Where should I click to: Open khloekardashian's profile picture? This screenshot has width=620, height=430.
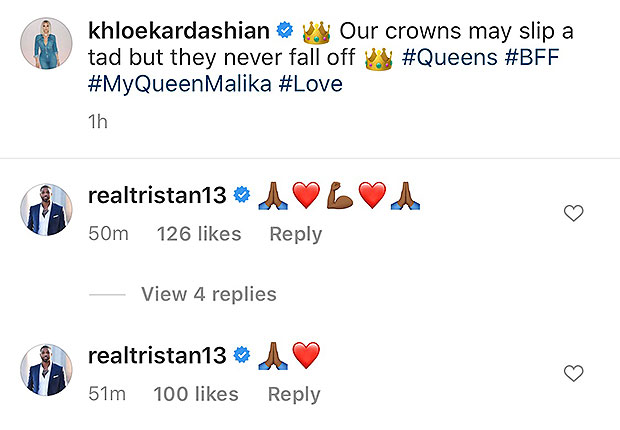coord(46,46)
